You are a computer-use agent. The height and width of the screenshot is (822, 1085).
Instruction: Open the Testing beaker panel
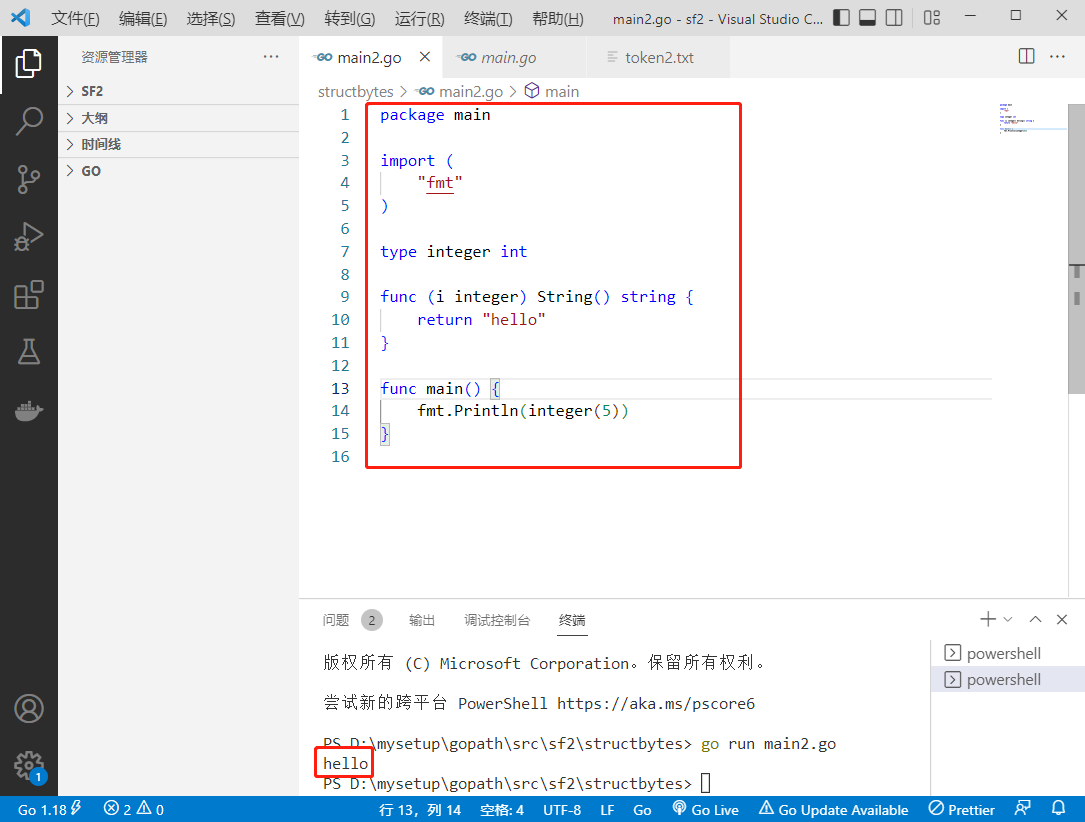click(x=29, y=352)
